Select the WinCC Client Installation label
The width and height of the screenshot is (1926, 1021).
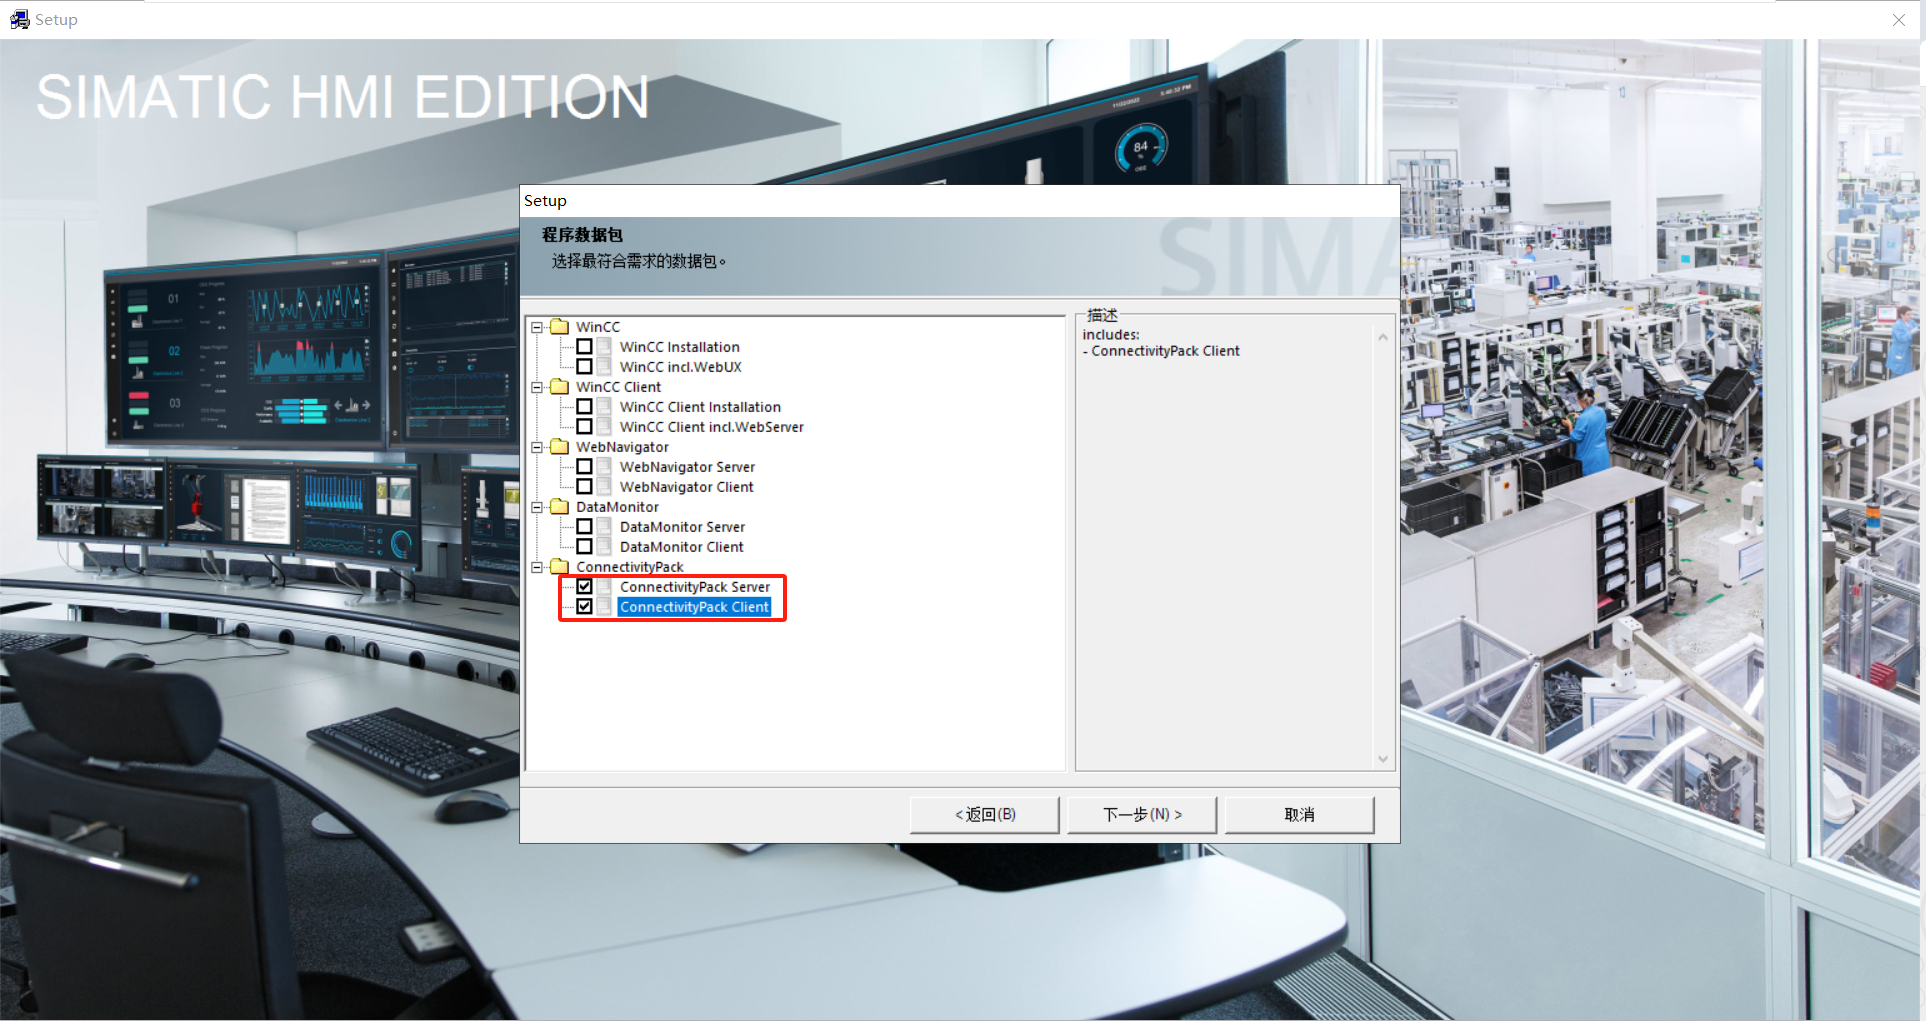click(700, 407)
